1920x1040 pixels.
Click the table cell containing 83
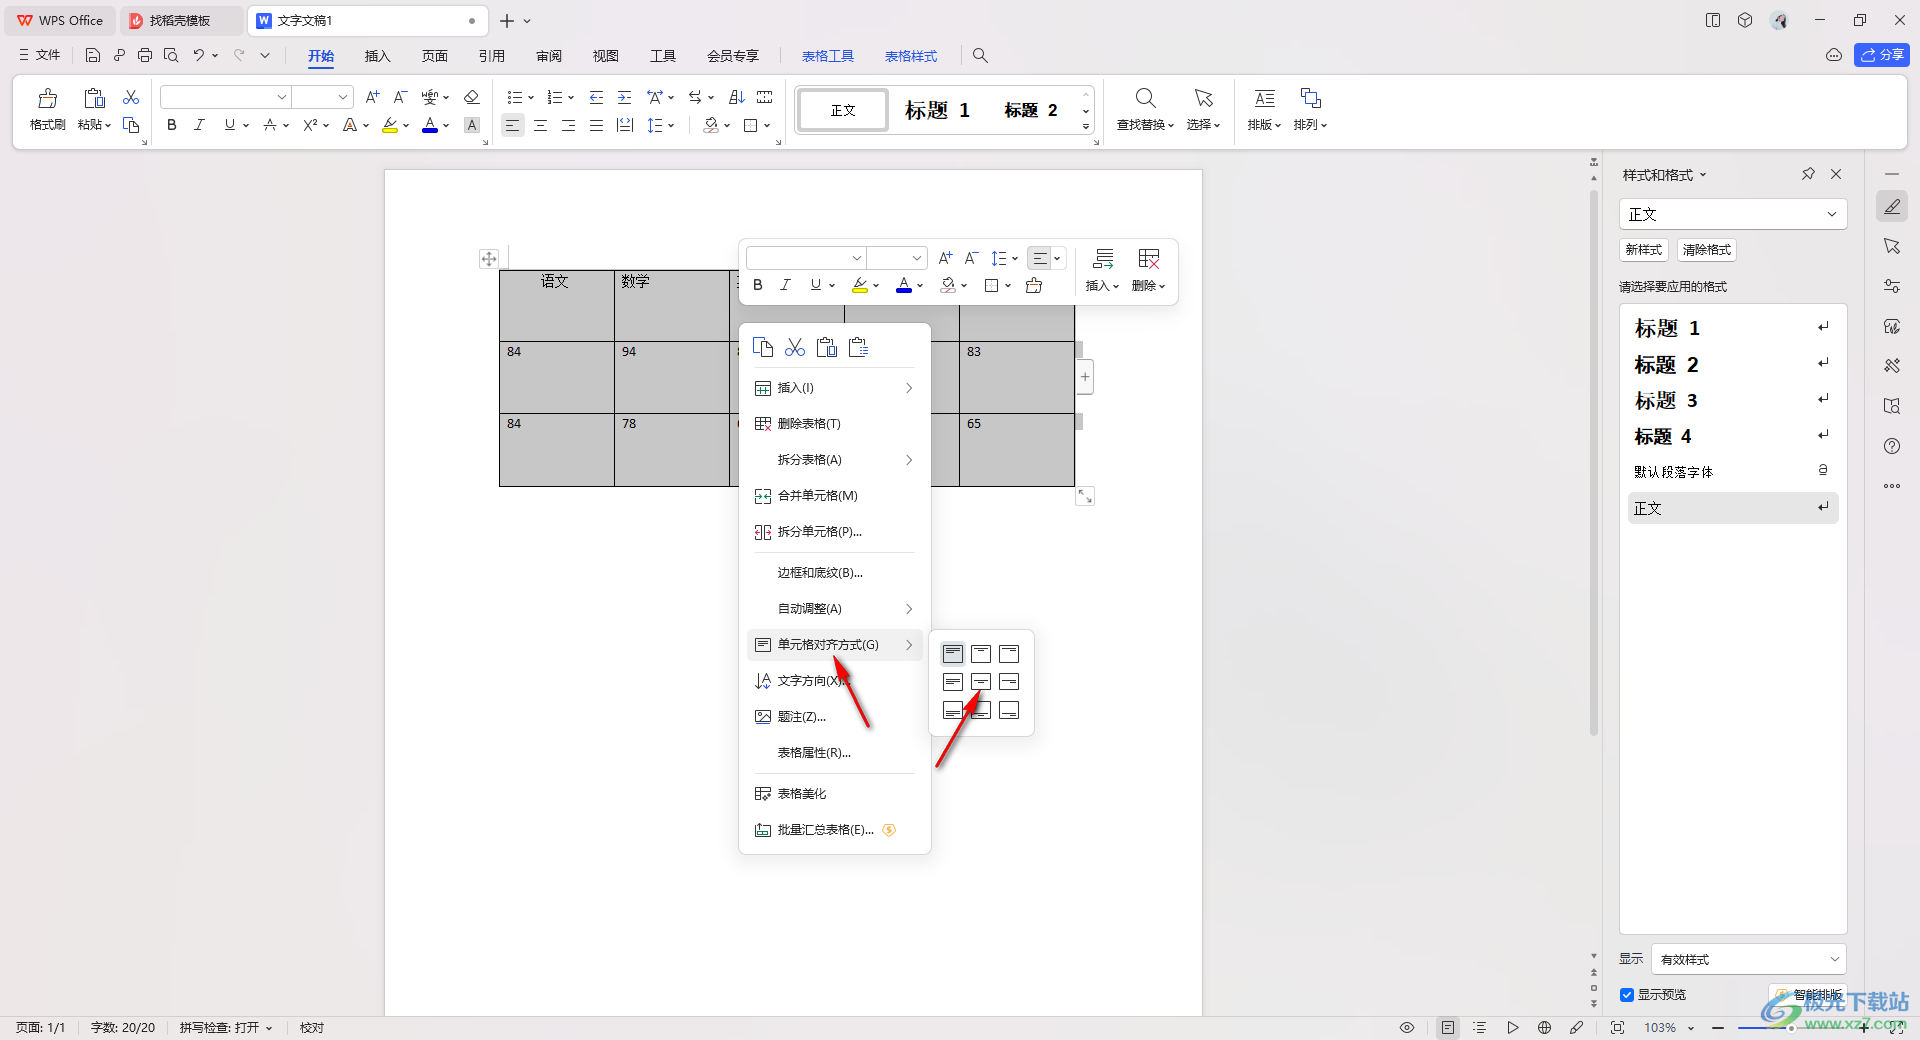[x=1016, y=377]
